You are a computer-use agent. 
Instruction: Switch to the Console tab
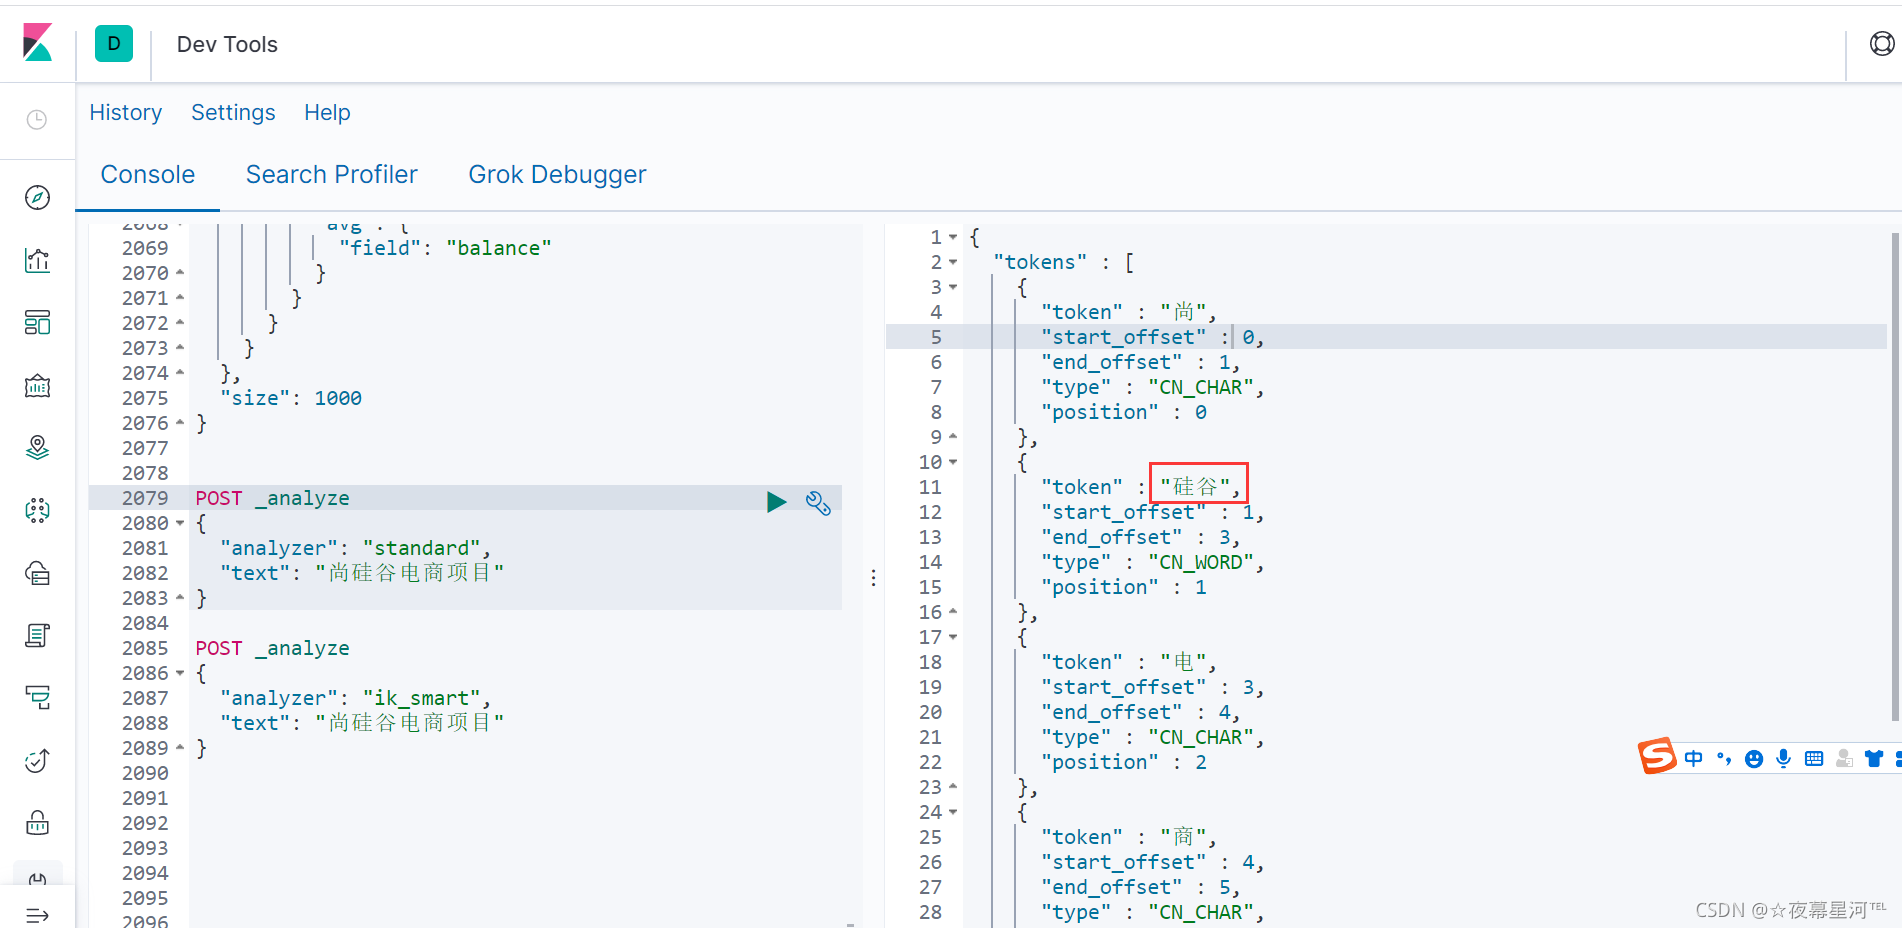(148, 175)
